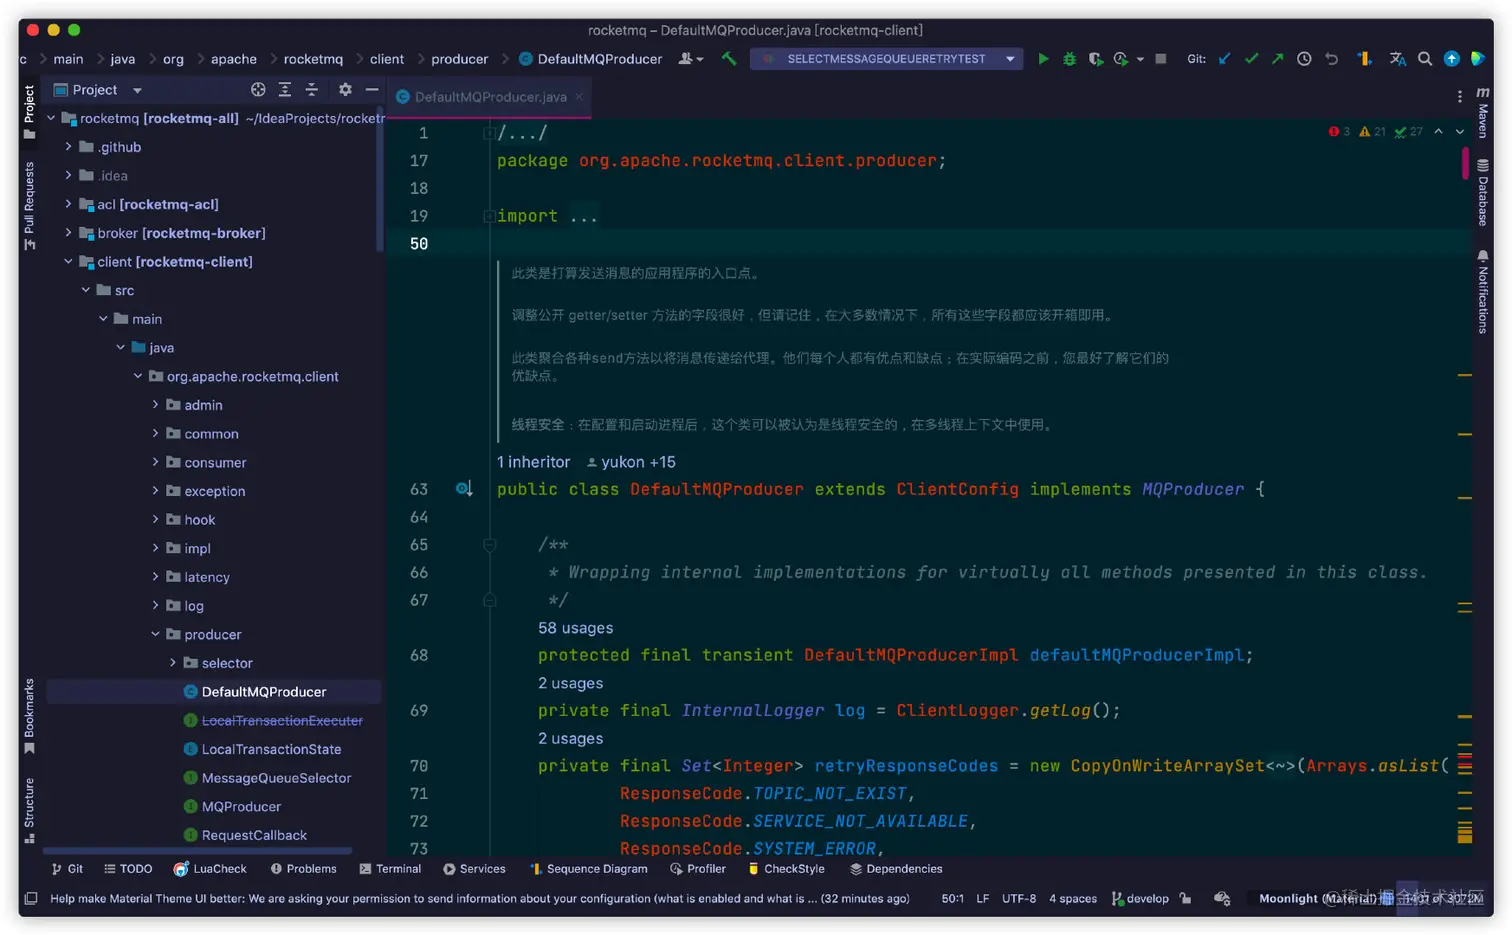The width and height of the screenshot is (1512, 935).
Task: Stop the running process square icon
Action: [1161, 59]
